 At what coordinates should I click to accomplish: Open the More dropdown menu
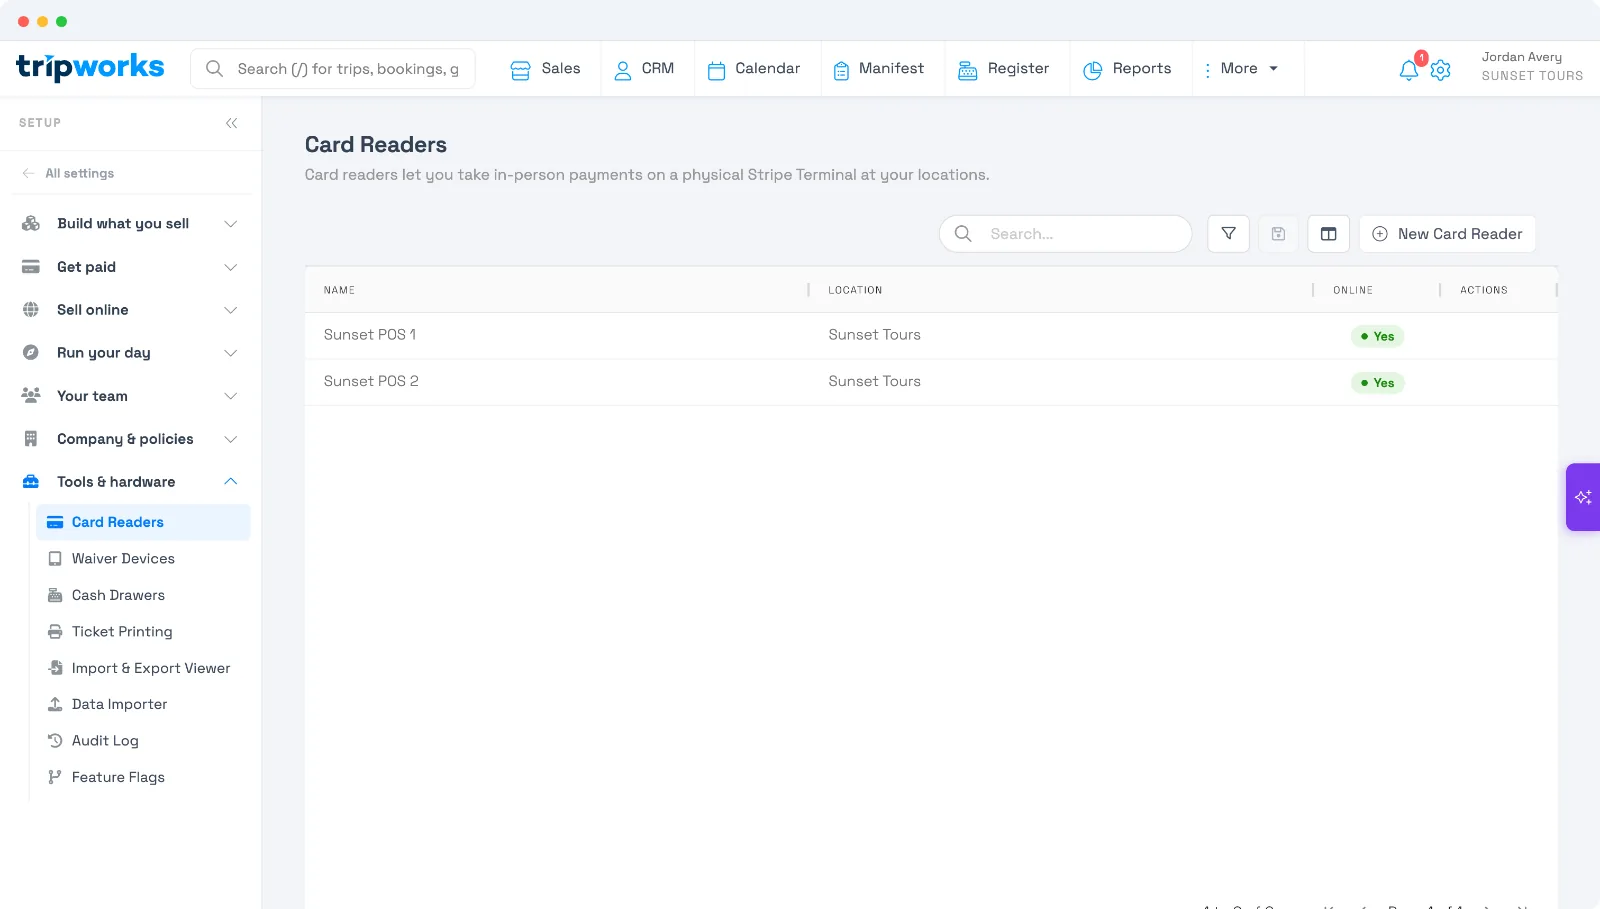coord(1241,69)
